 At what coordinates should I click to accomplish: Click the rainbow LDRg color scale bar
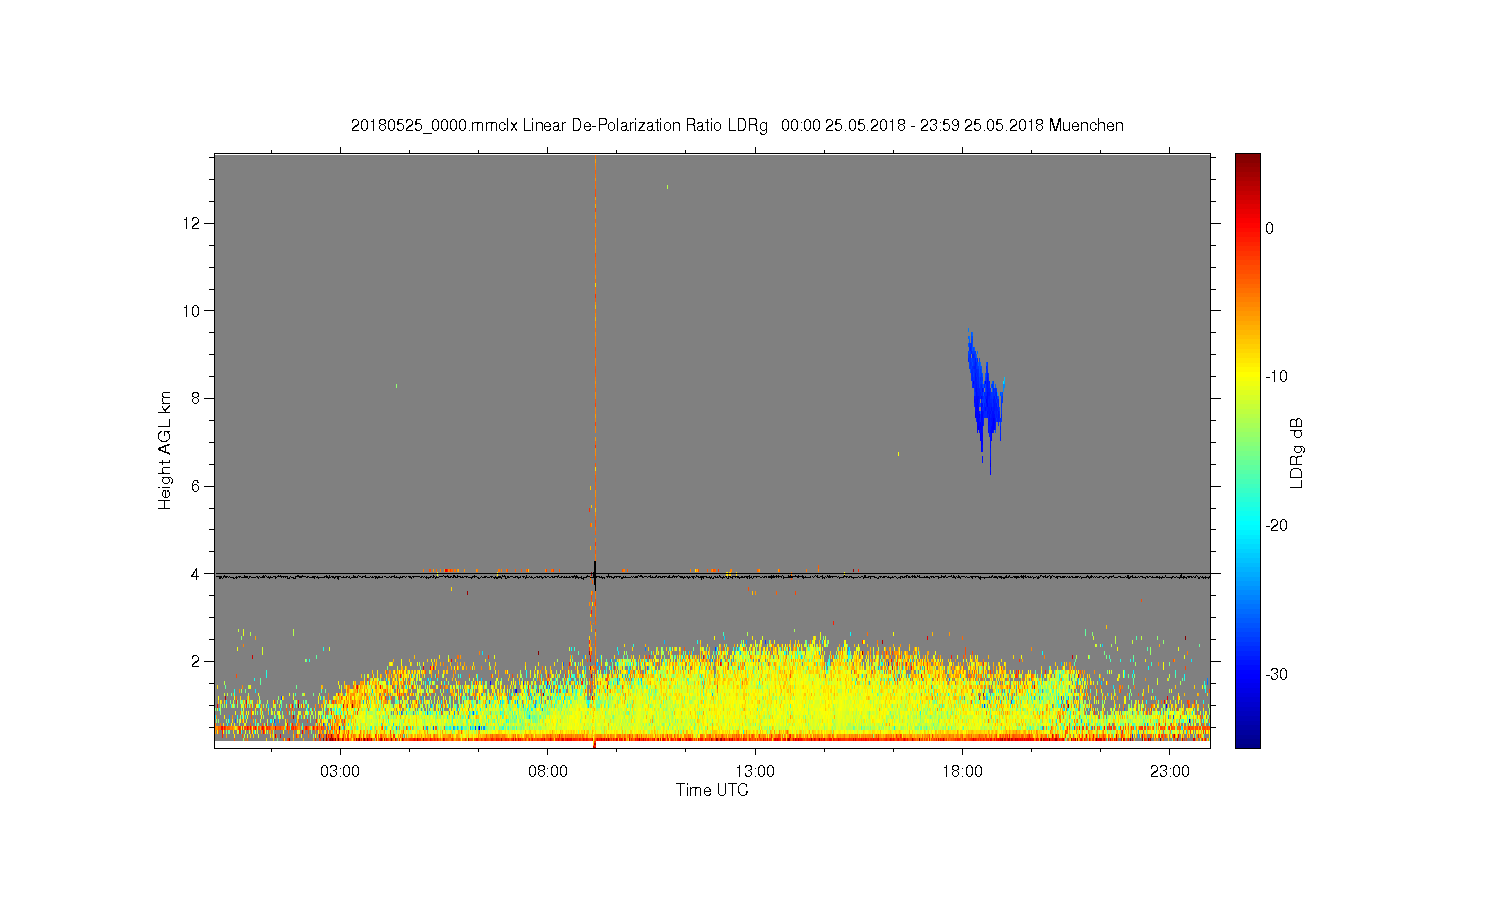[1248, 450]
